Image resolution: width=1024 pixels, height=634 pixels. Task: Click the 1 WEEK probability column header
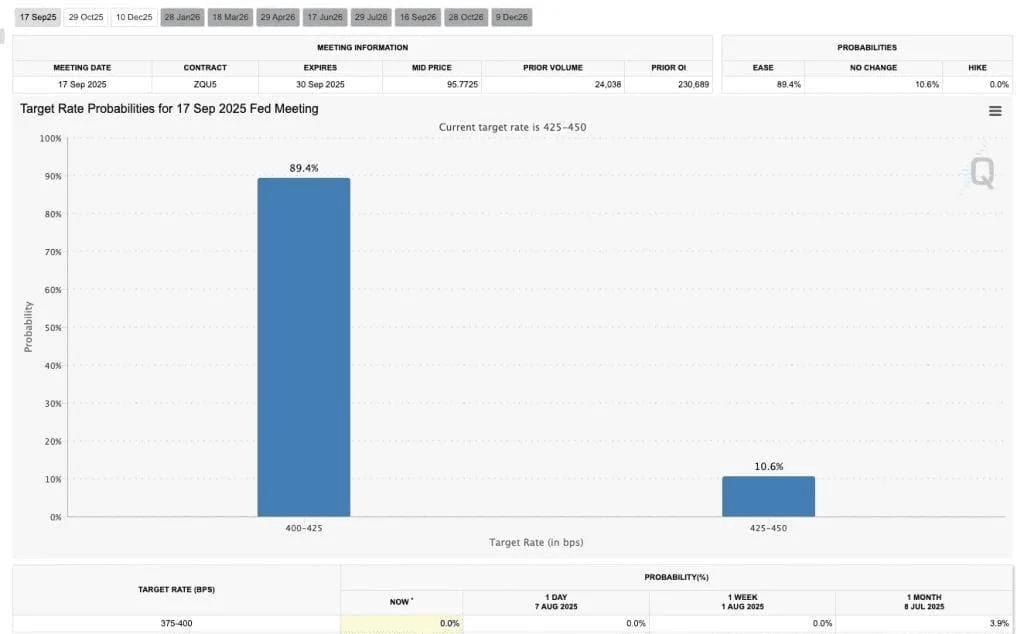pyautogui.click(x=743, y=602)
